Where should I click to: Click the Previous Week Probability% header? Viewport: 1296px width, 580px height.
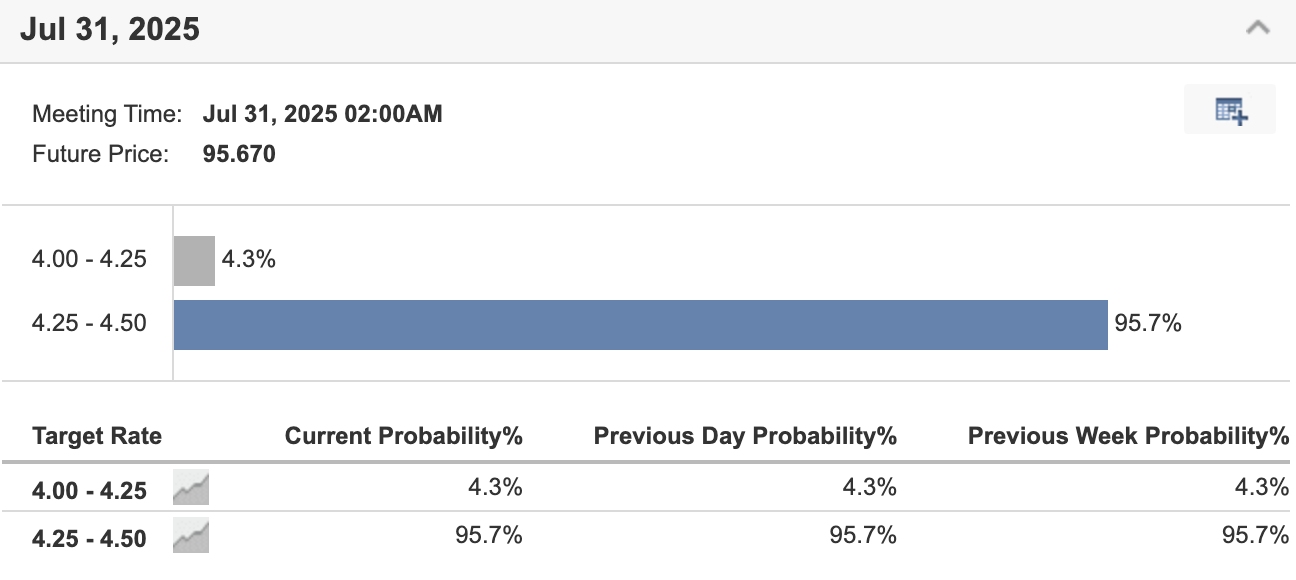click(1126, 436)
